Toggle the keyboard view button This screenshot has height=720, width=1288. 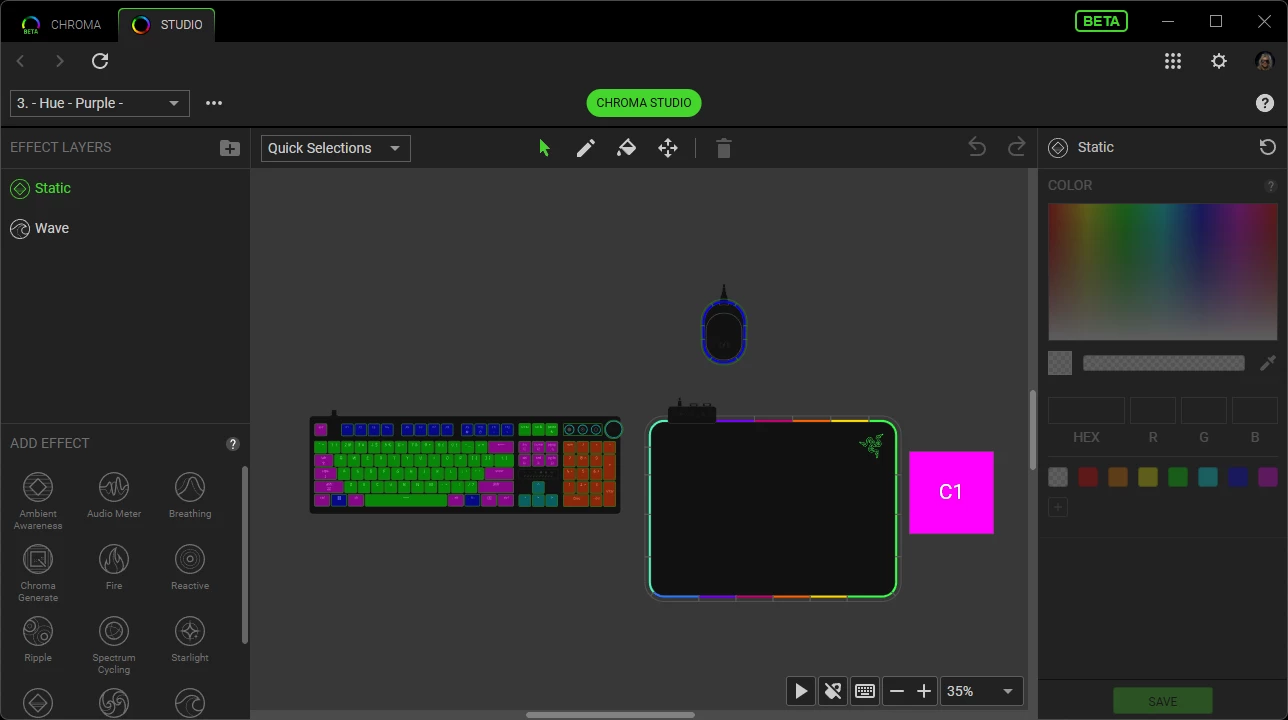pos(865,691)
